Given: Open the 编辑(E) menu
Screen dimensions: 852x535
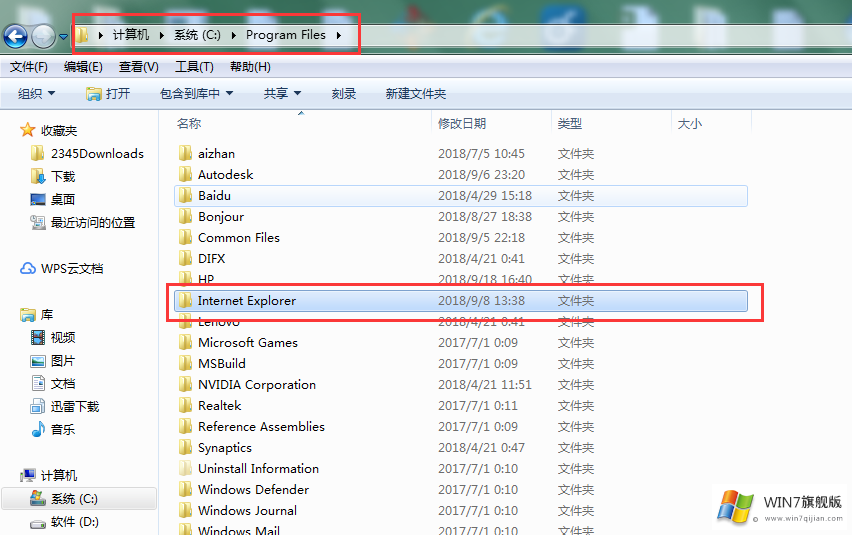Looking at the screenshot, I should [x=83, y=67].
